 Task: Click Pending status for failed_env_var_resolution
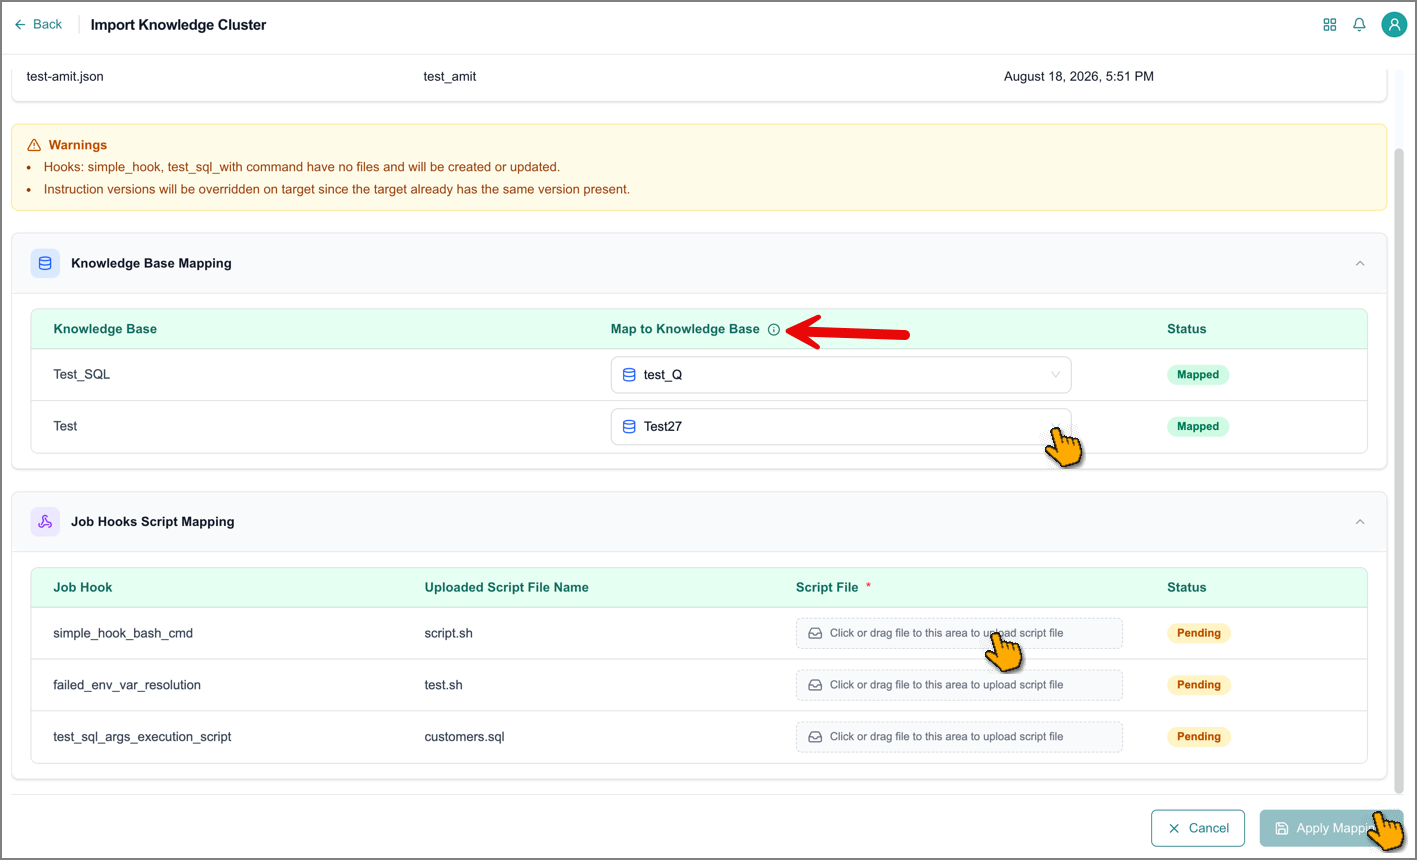click(x=1199, y=685)
